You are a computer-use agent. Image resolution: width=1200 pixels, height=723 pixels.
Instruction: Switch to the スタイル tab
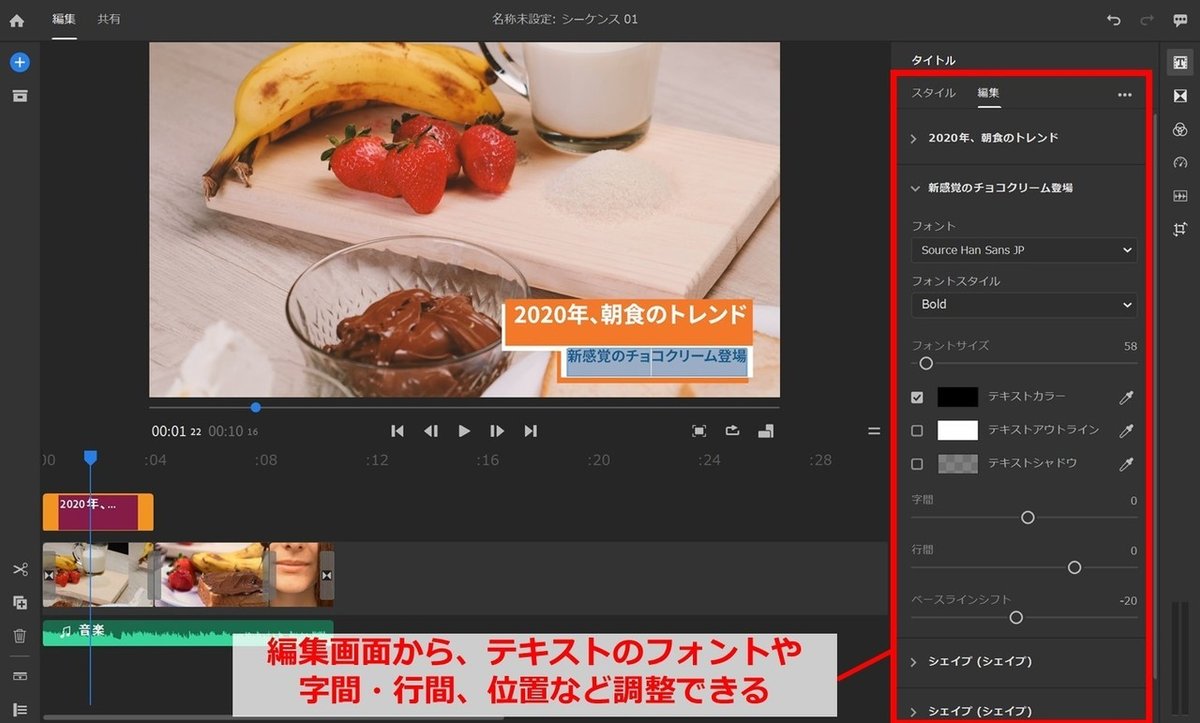pos(934,93)
